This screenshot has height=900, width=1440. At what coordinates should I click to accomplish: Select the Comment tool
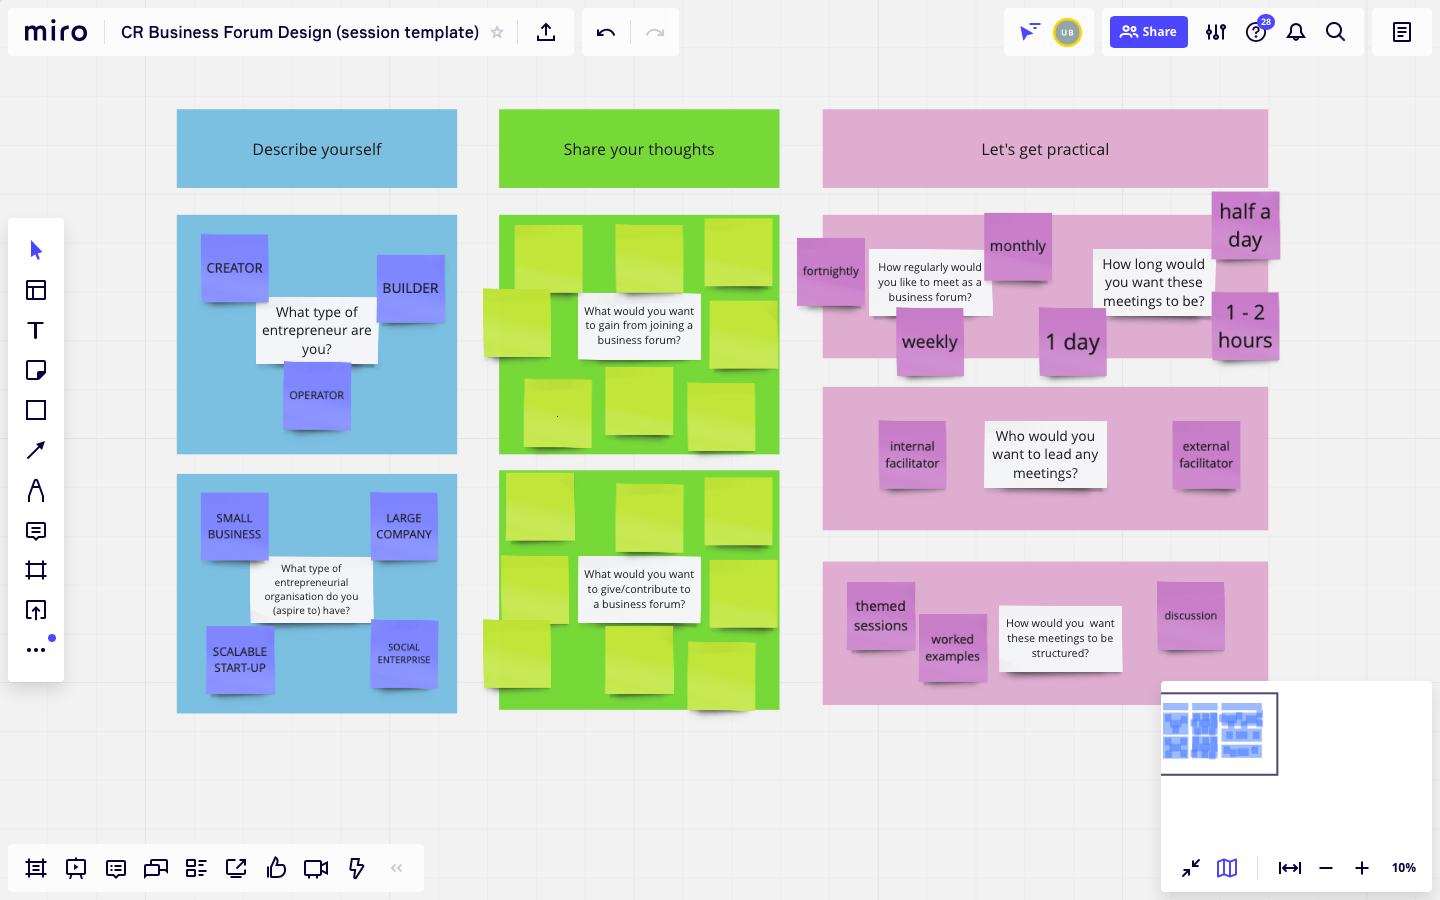(36, 530)
